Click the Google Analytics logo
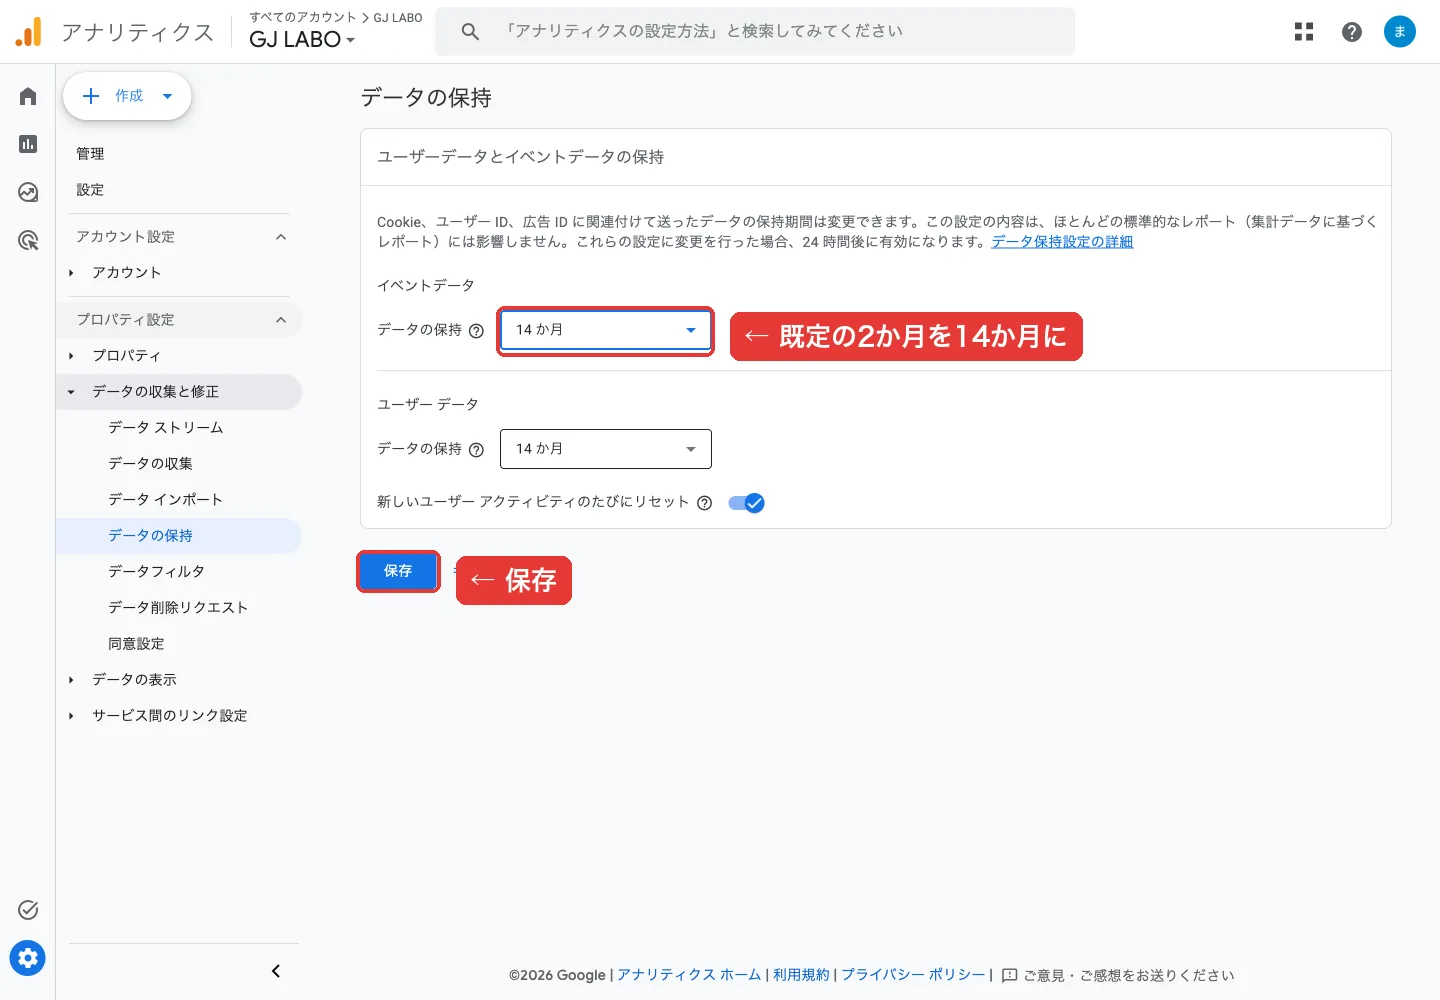This screenshot has height=1000, width=1440. click(29, 32)
